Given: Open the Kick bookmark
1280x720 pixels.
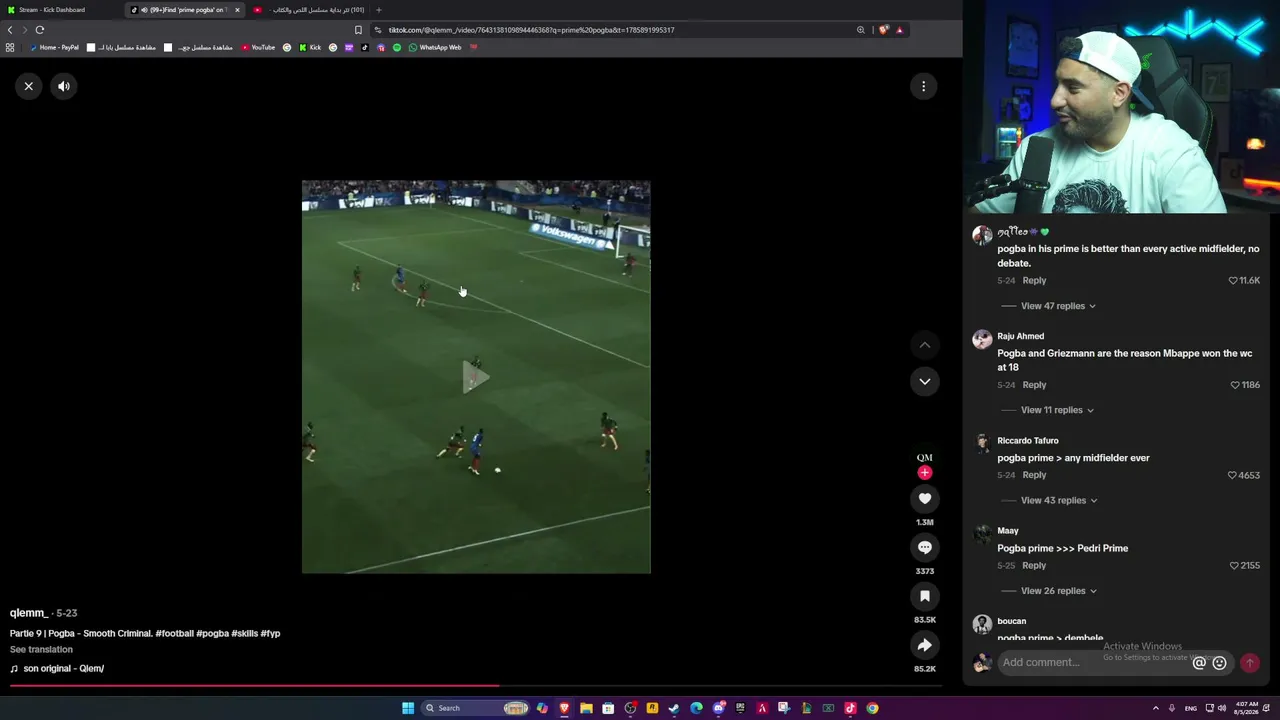Looking at the screenshot, I should point(310,47).
